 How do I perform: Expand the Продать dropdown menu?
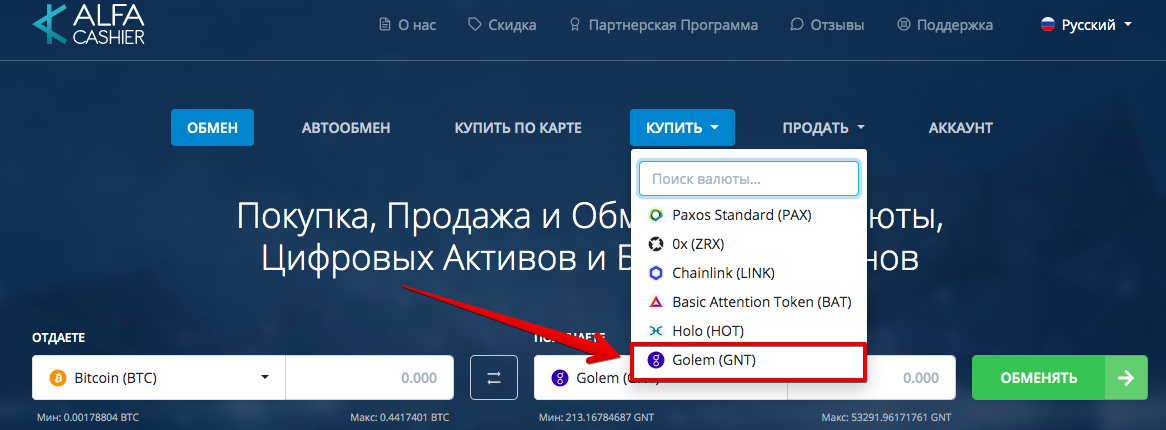tap(823, 128)
